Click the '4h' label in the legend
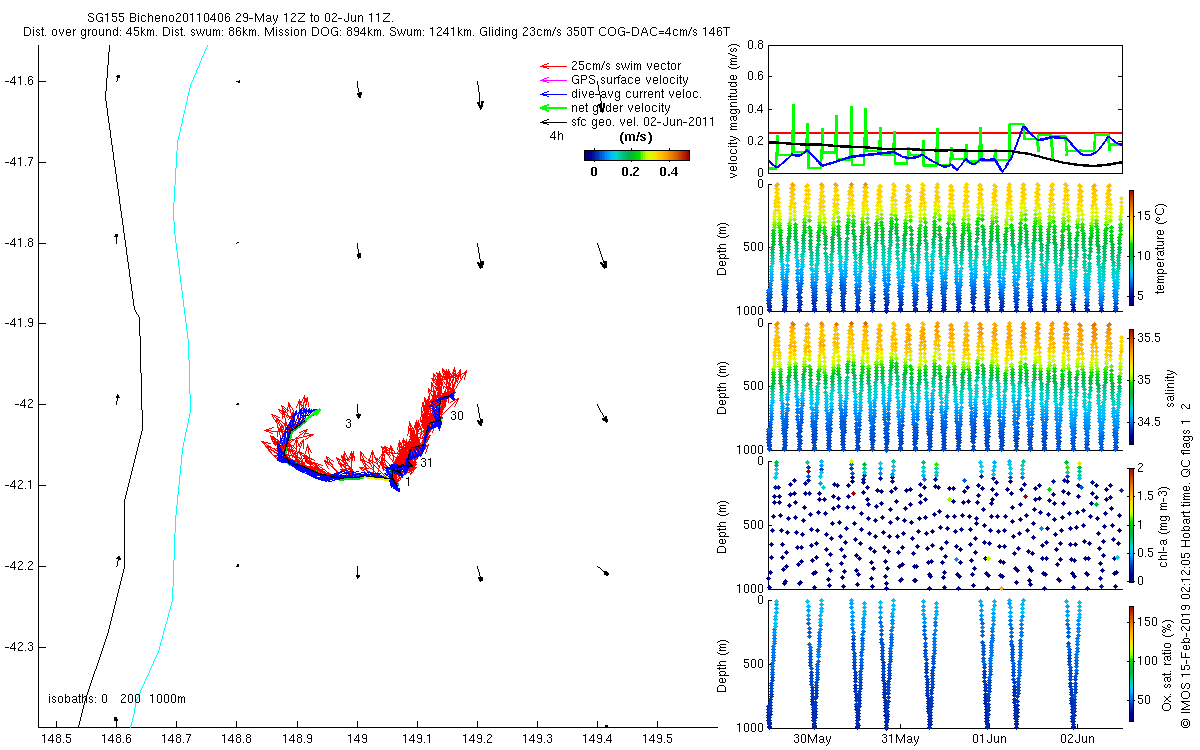 (556, 135)
